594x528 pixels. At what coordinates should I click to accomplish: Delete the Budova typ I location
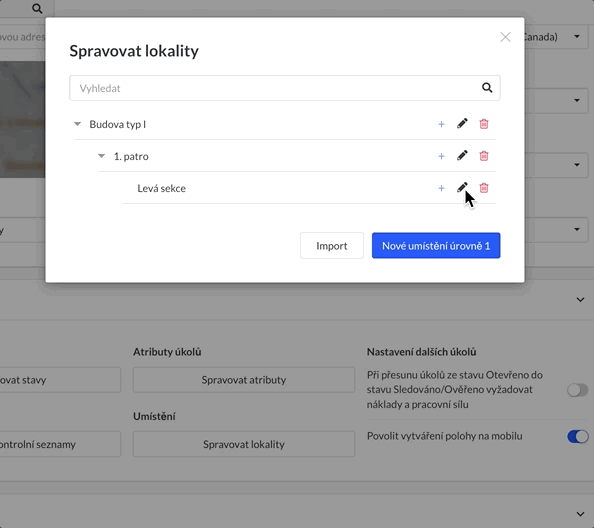pyautogui.click(x=484, y=124)
